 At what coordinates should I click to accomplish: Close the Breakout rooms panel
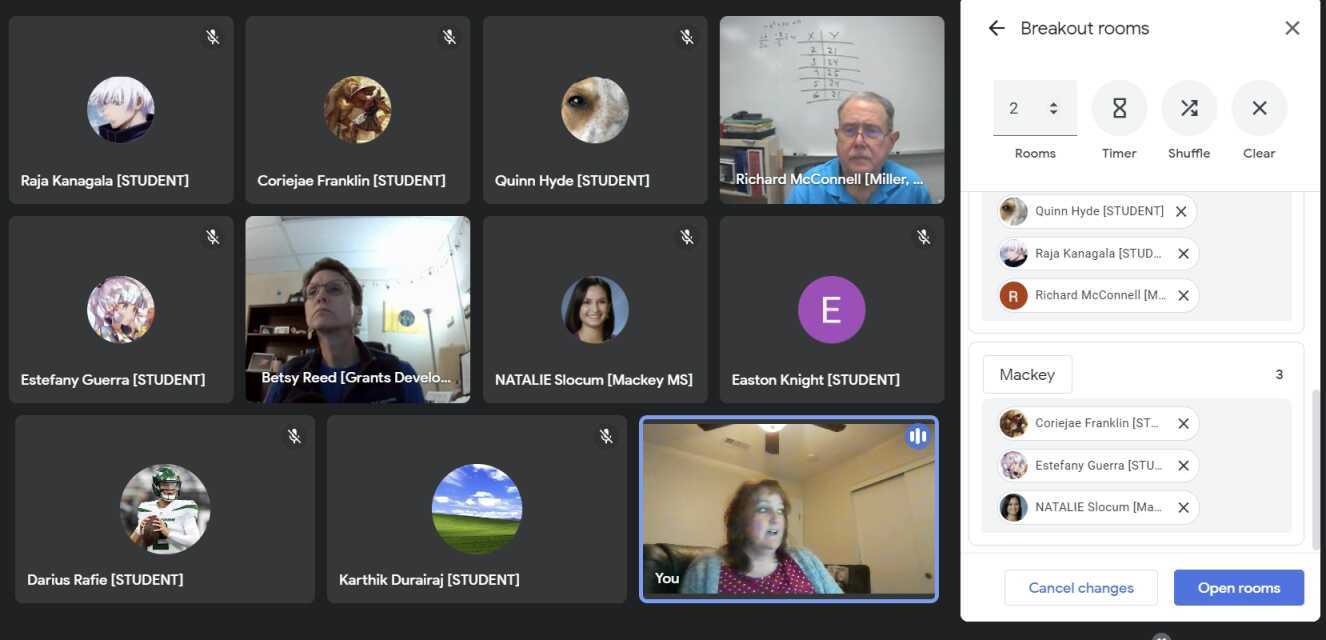1292,28
